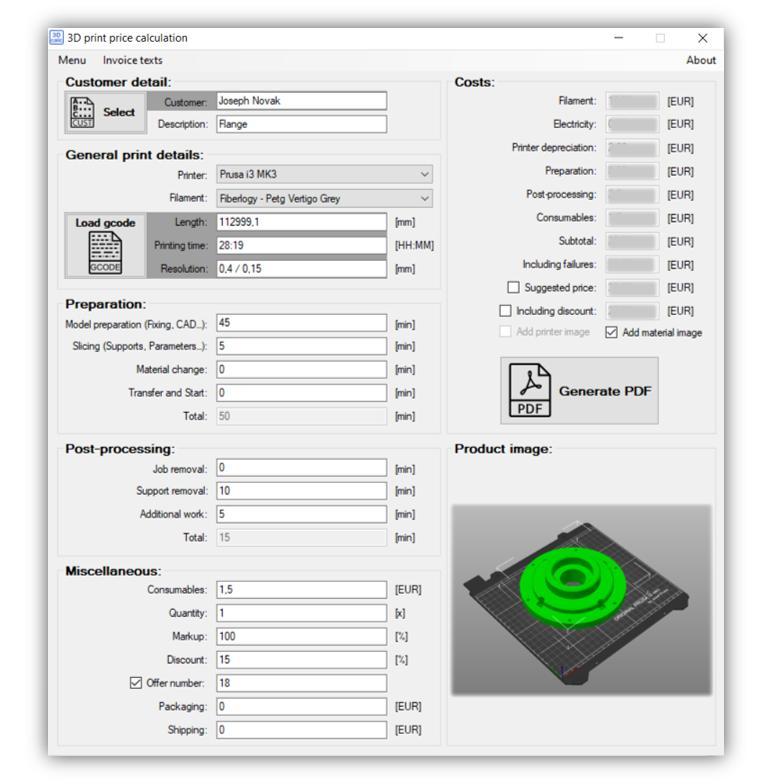The image size is (772, 784).
Task: Toggle the Suggested price checkbox
Action: click(513, 288)
